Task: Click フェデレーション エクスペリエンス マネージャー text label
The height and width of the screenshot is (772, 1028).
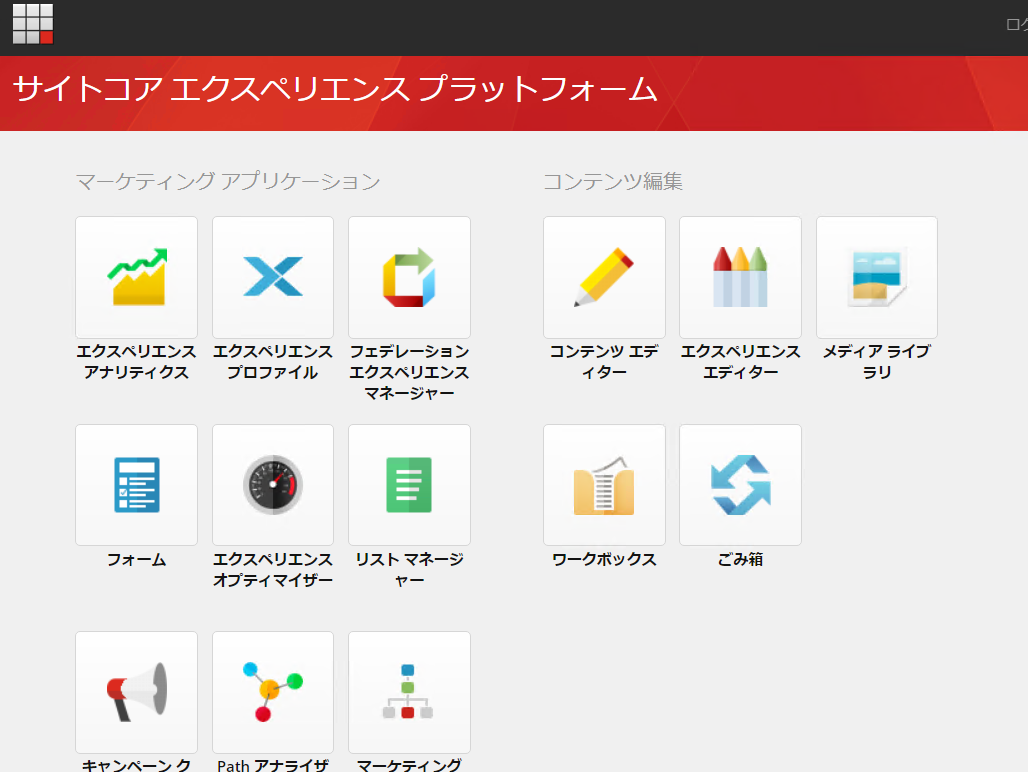Action: 409,372
